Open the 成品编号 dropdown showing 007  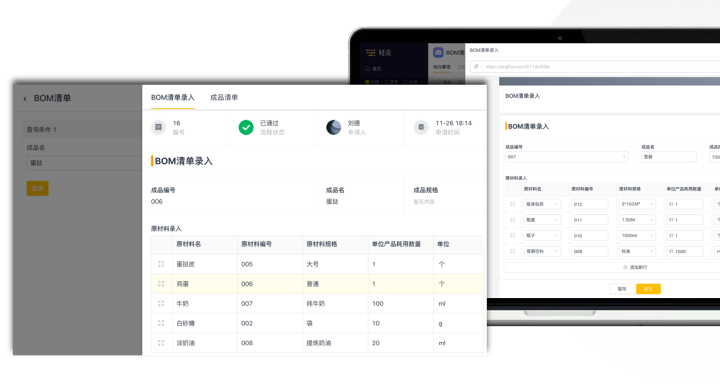pos(567,157)
